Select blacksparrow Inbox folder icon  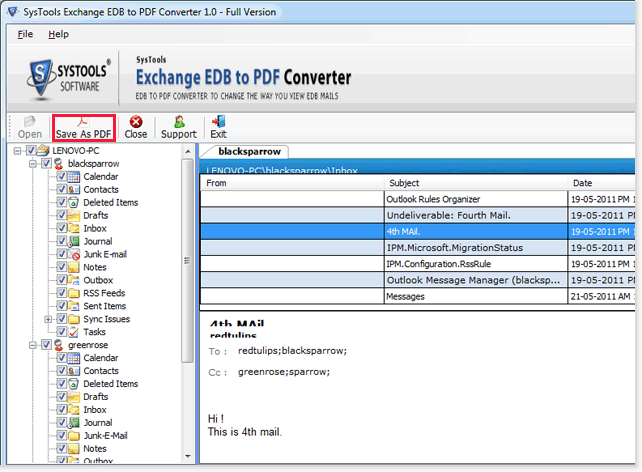tap(74, 228)
